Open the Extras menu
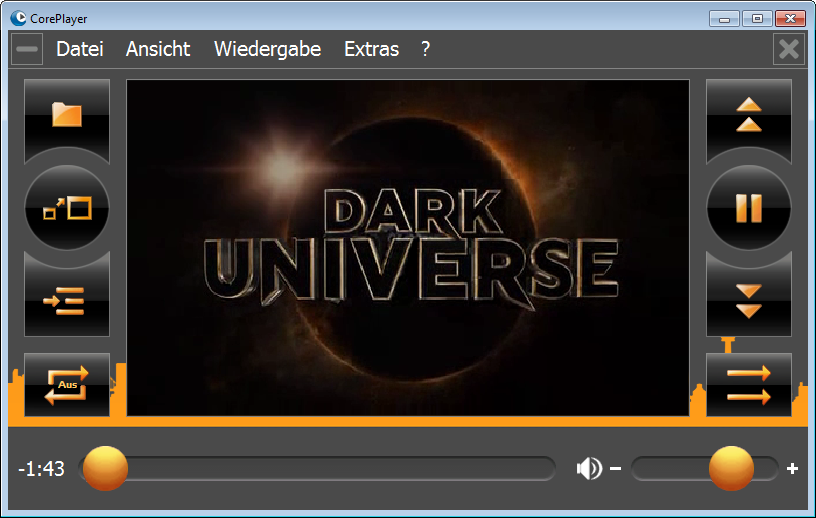816x518 pixels. (x=372, y=49)
